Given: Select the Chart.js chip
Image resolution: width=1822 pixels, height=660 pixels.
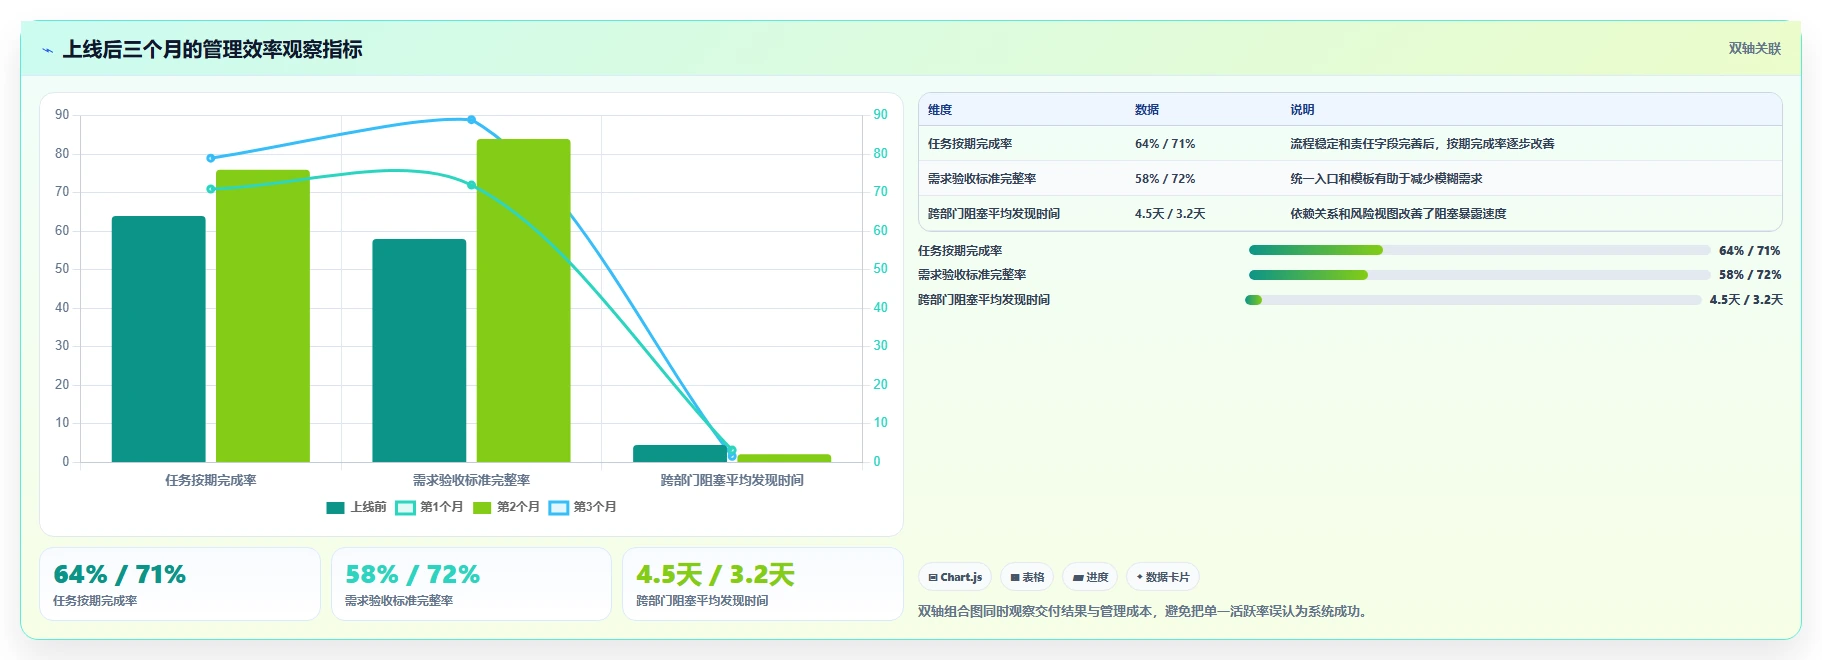Looking at the screenshot, I should coord(955,577).
